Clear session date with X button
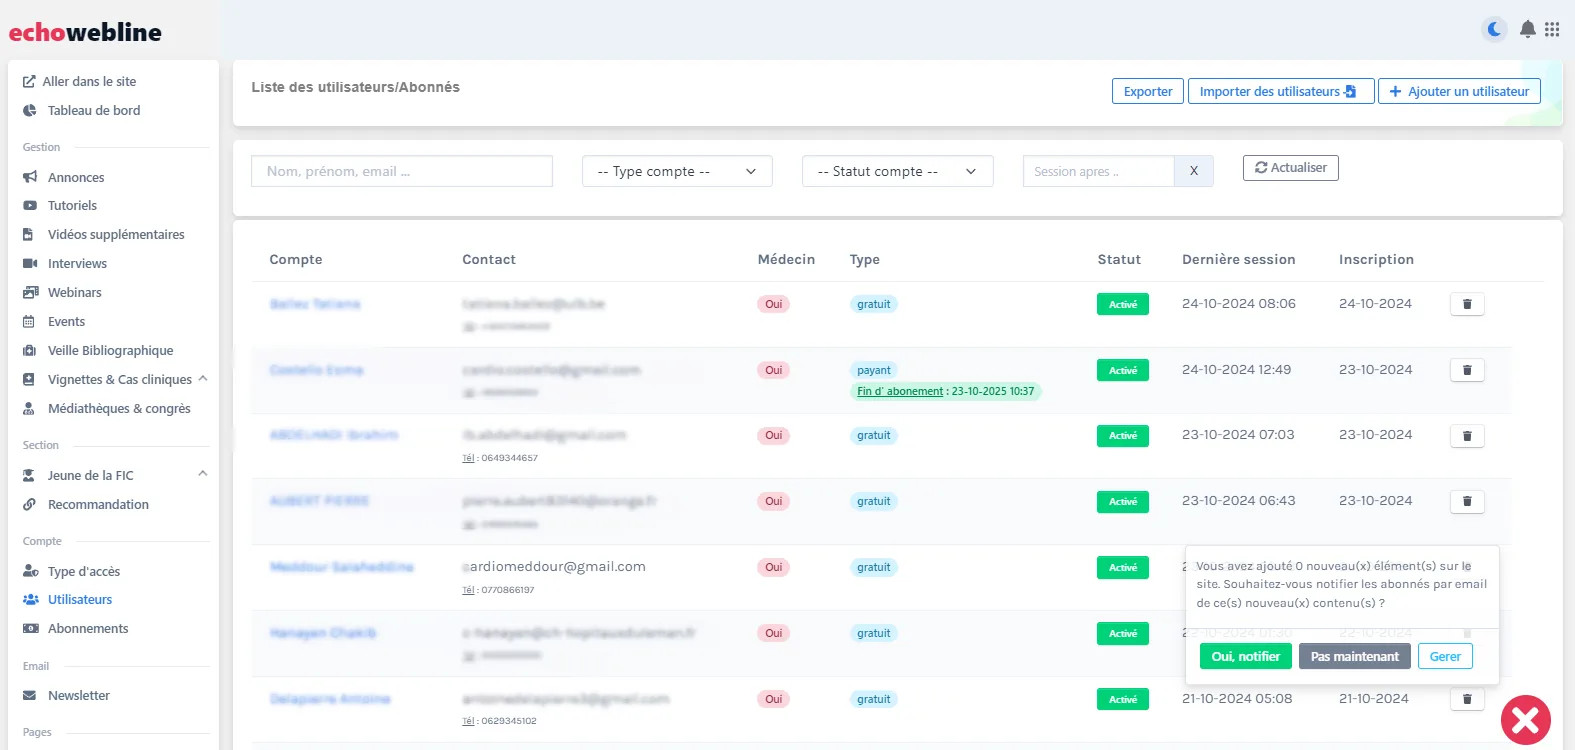The width and height of the screenshot is (1575, 750). tap(1194, 171)
